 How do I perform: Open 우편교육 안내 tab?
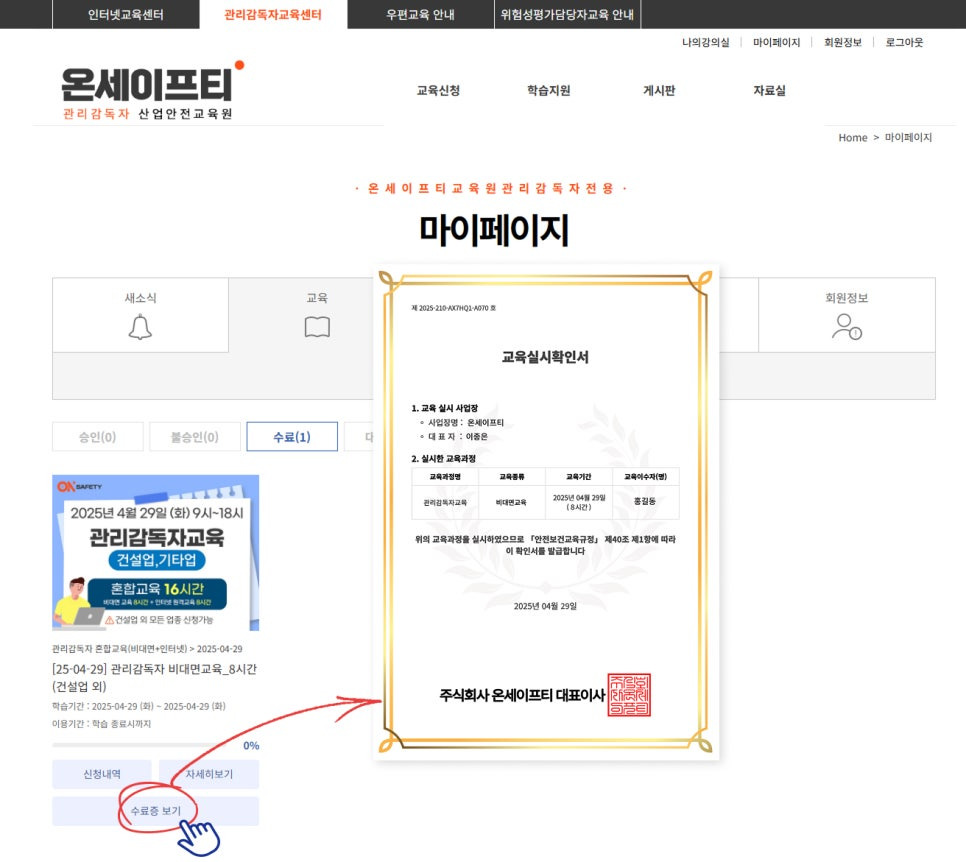(420, 14)
